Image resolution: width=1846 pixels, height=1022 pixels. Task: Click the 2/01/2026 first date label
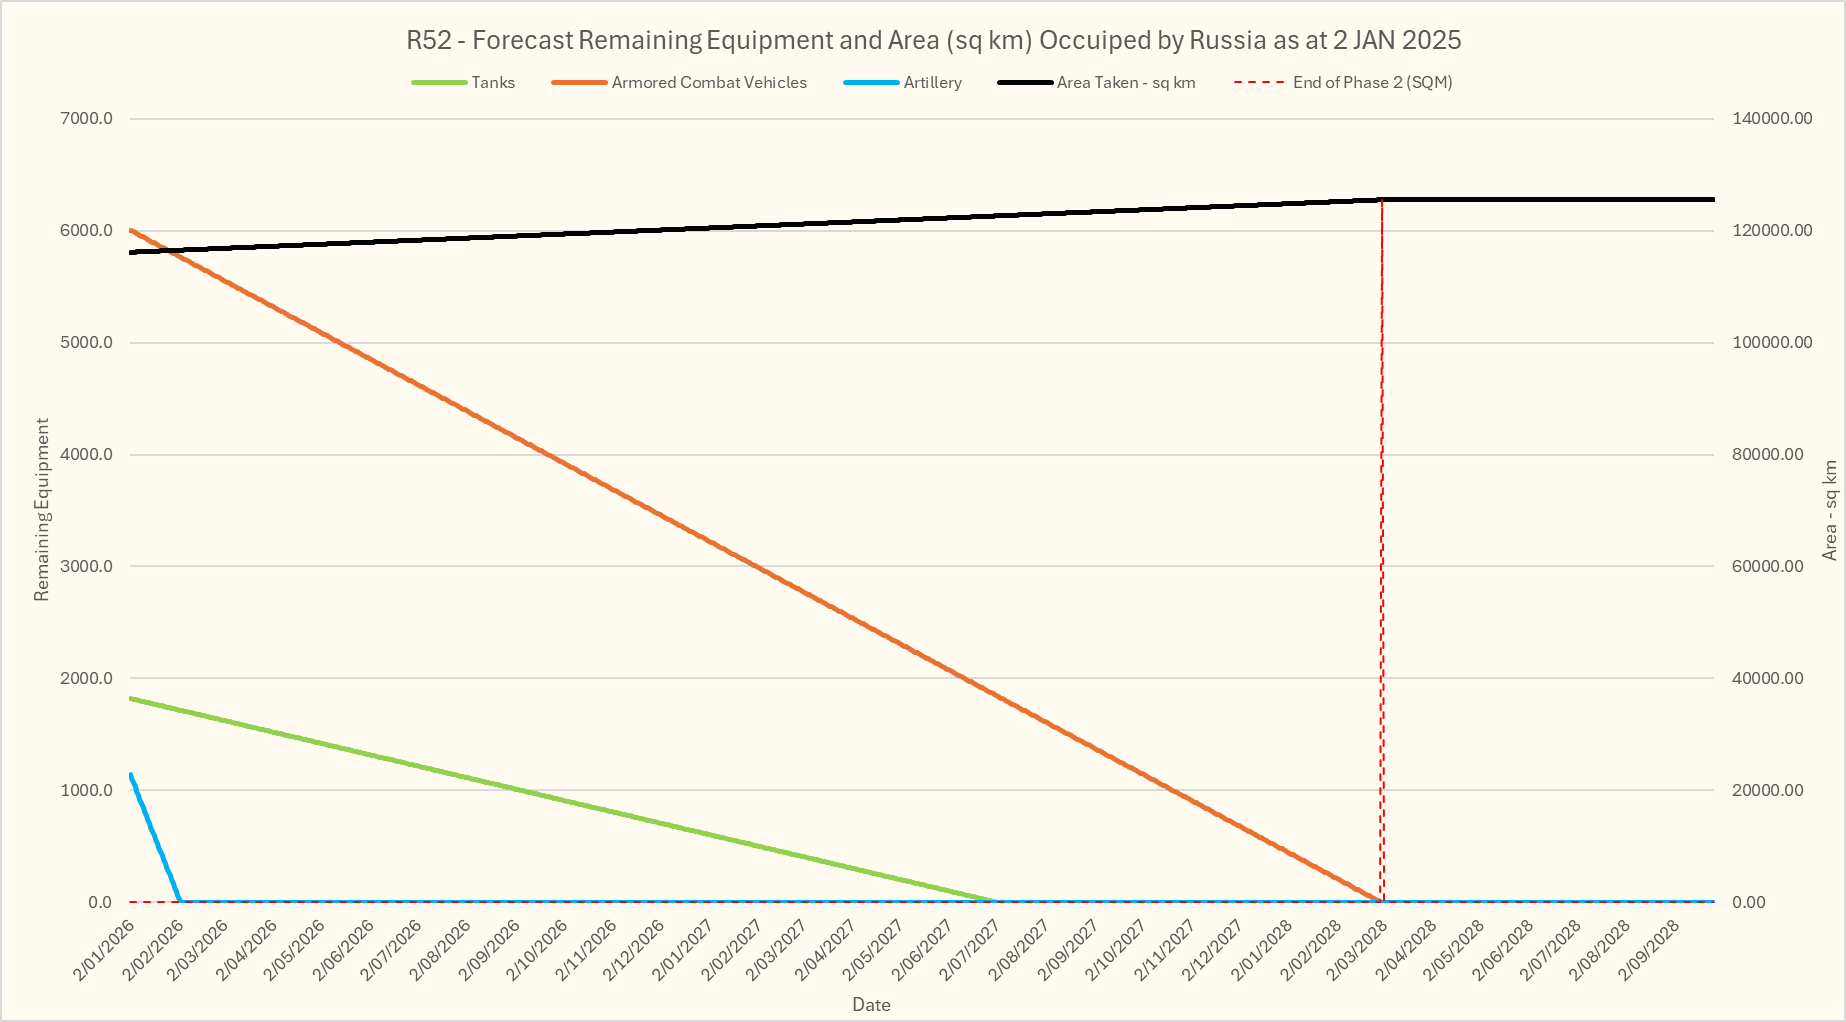106,950
